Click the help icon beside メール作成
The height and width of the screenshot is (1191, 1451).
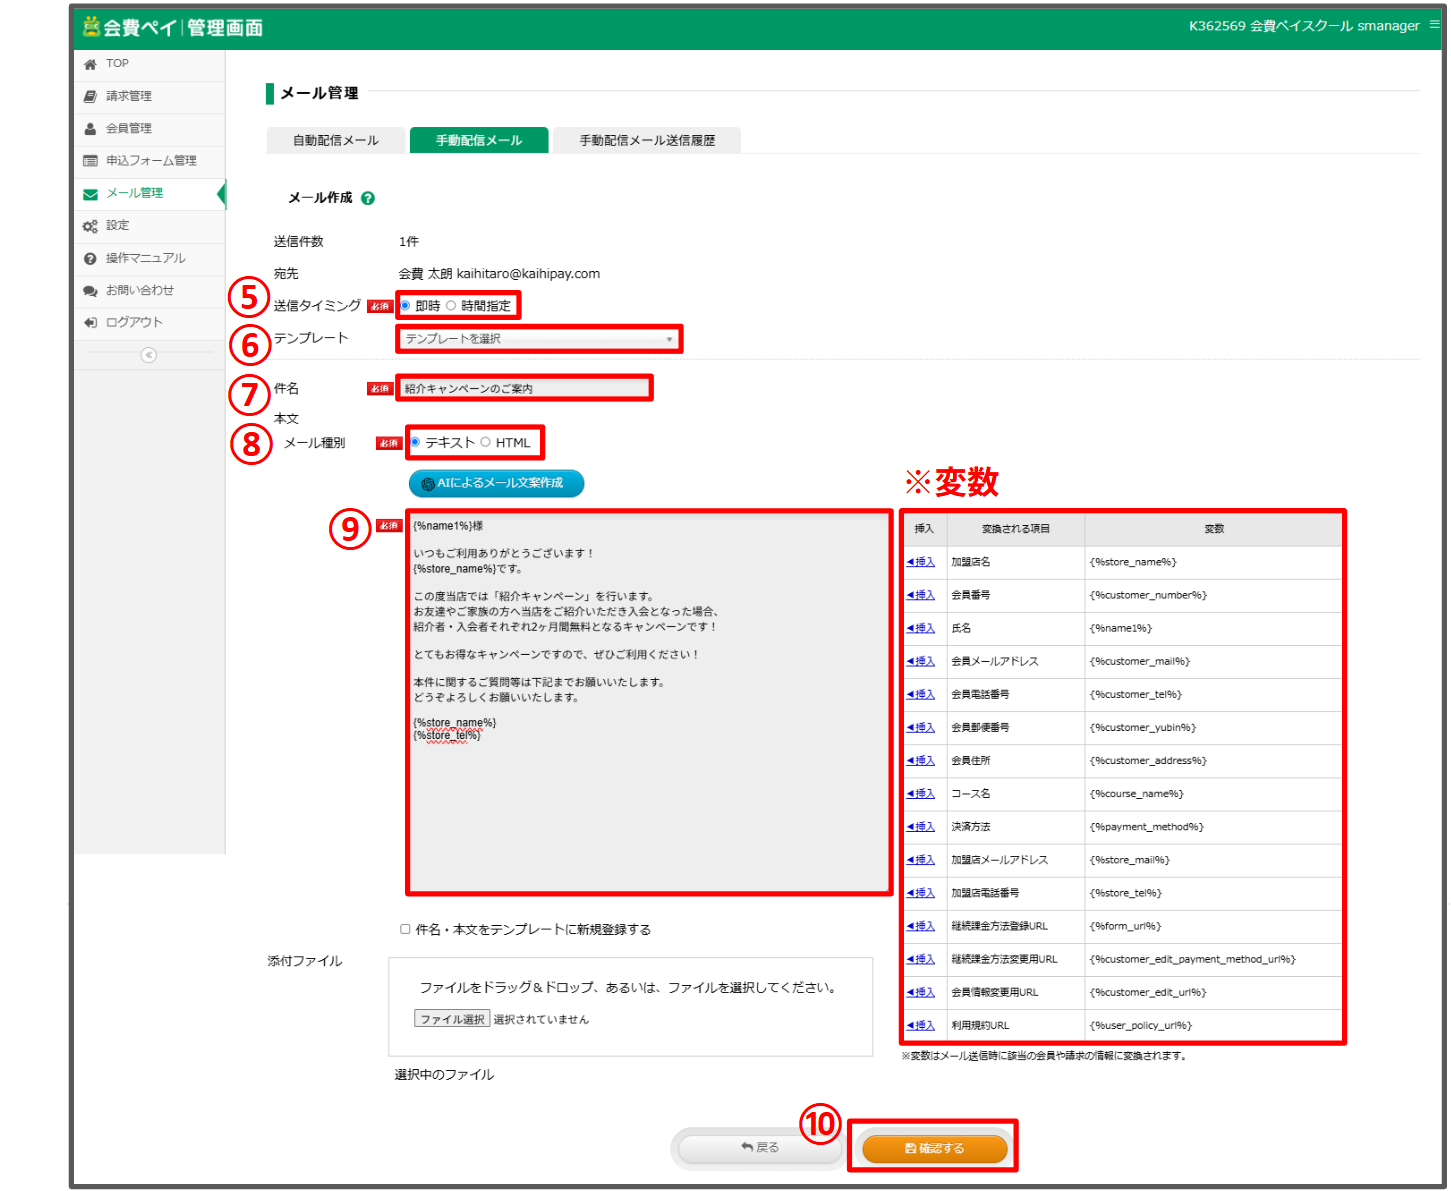[x=368, y=198]
